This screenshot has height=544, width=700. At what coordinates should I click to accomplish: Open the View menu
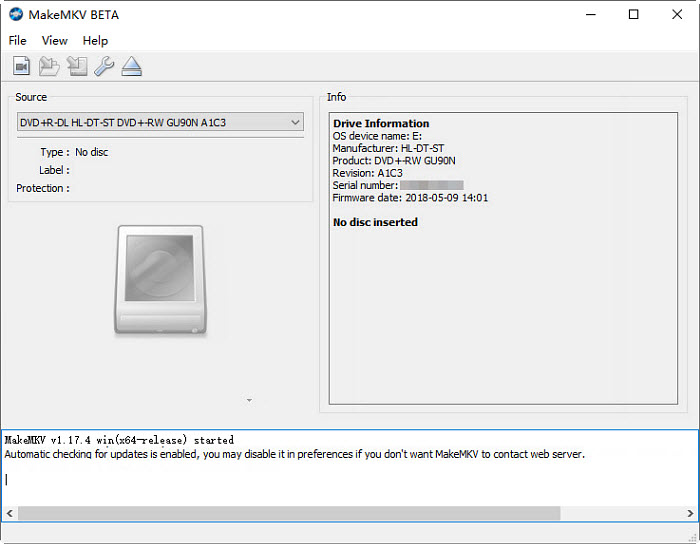click(x=54, y=41)
